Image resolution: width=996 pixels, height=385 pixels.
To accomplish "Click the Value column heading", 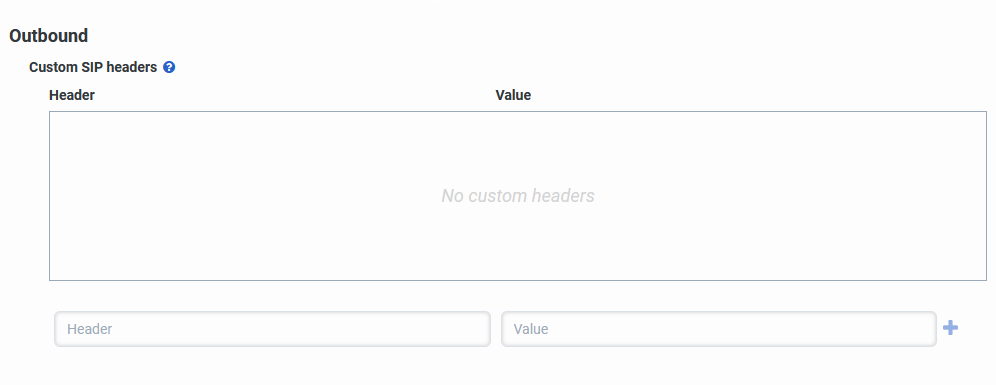I will [x=513, y=95].
